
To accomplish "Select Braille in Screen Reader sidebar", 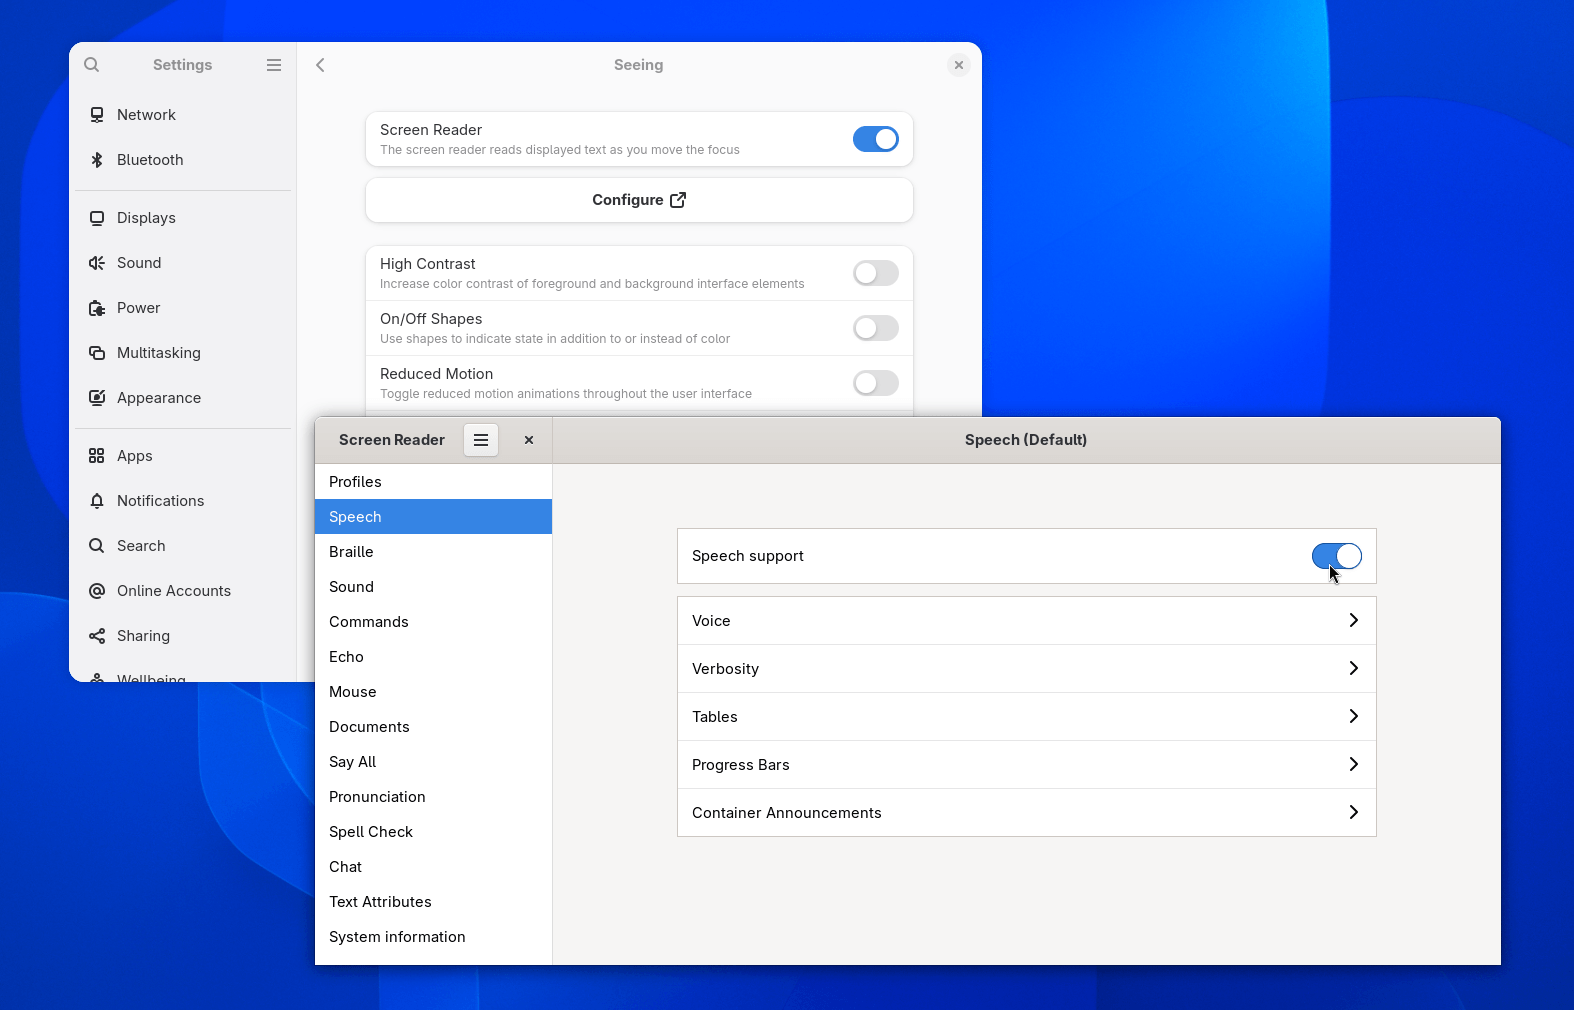I will (x=433, y=552).
